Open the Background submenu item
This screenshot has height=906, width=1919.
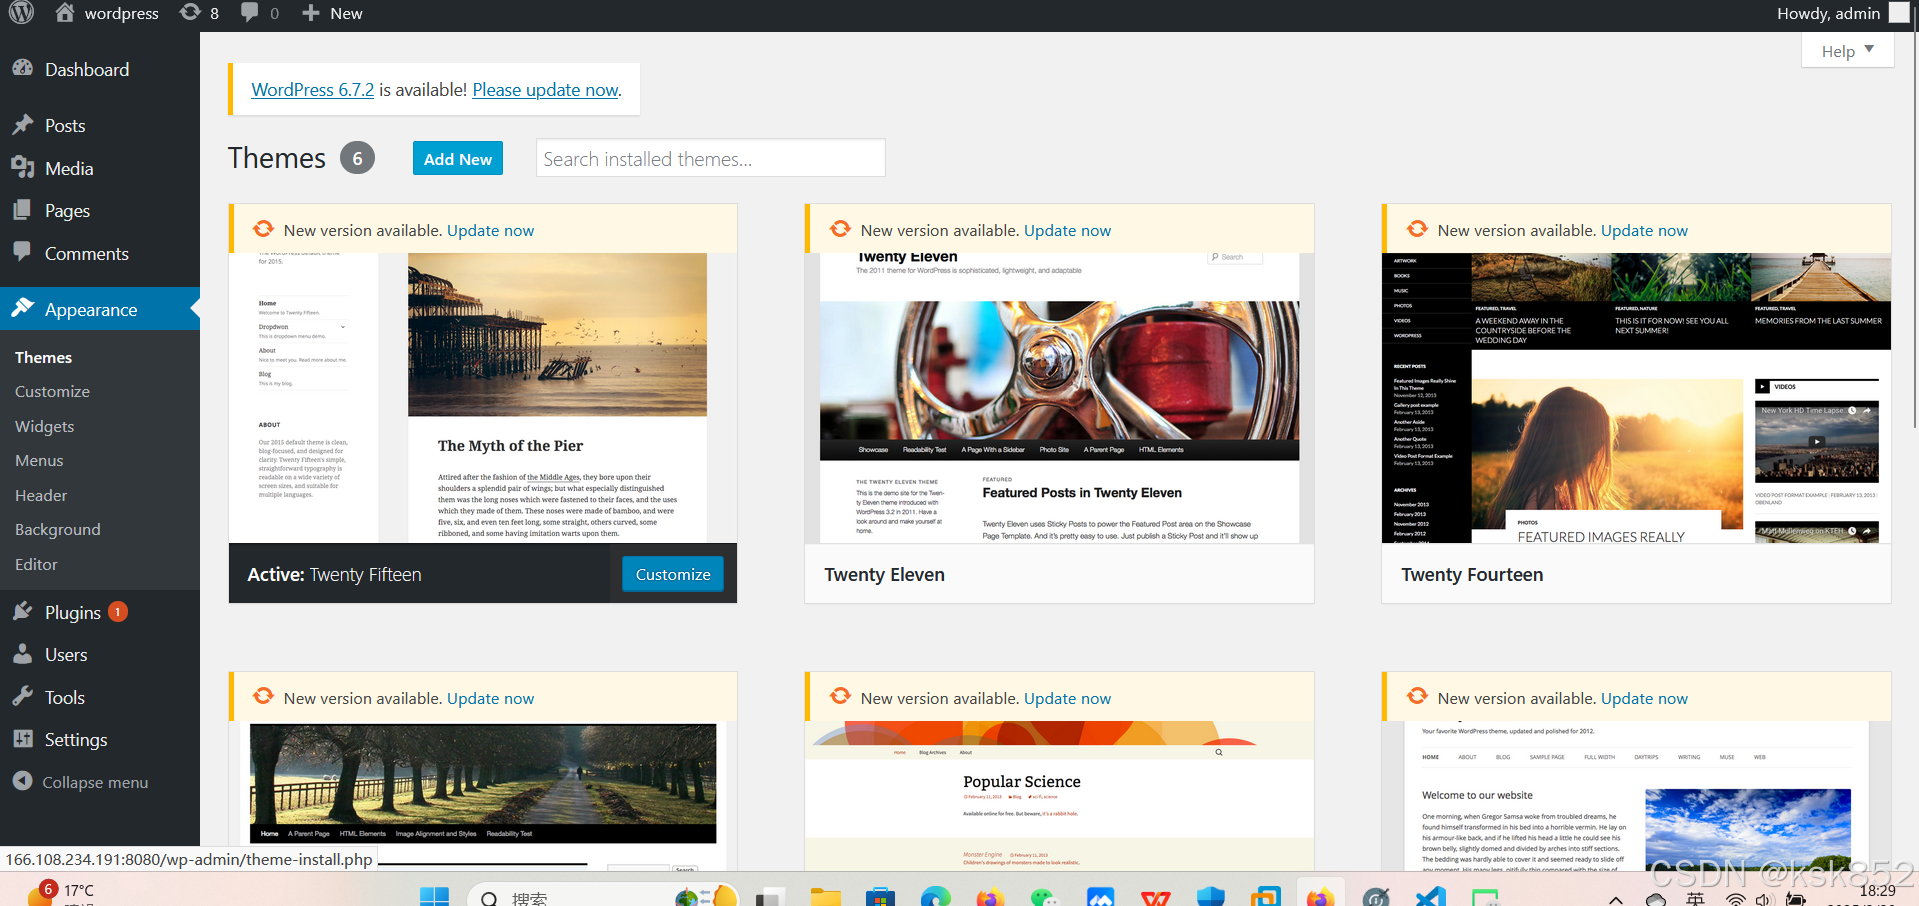[x=58, y=529]
